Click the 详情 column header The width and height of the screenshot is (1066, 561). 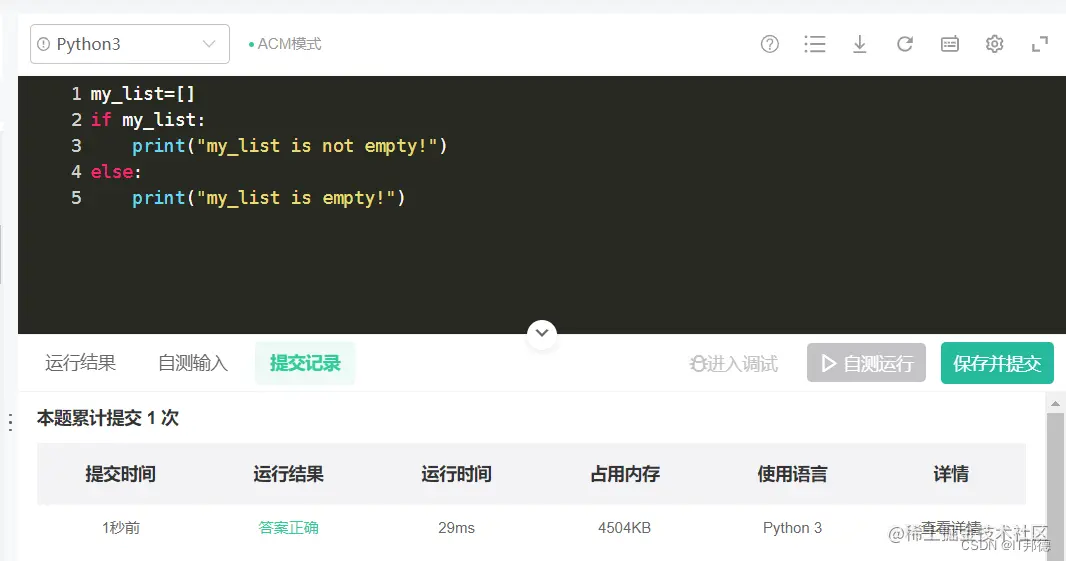[x=951, y=474]
